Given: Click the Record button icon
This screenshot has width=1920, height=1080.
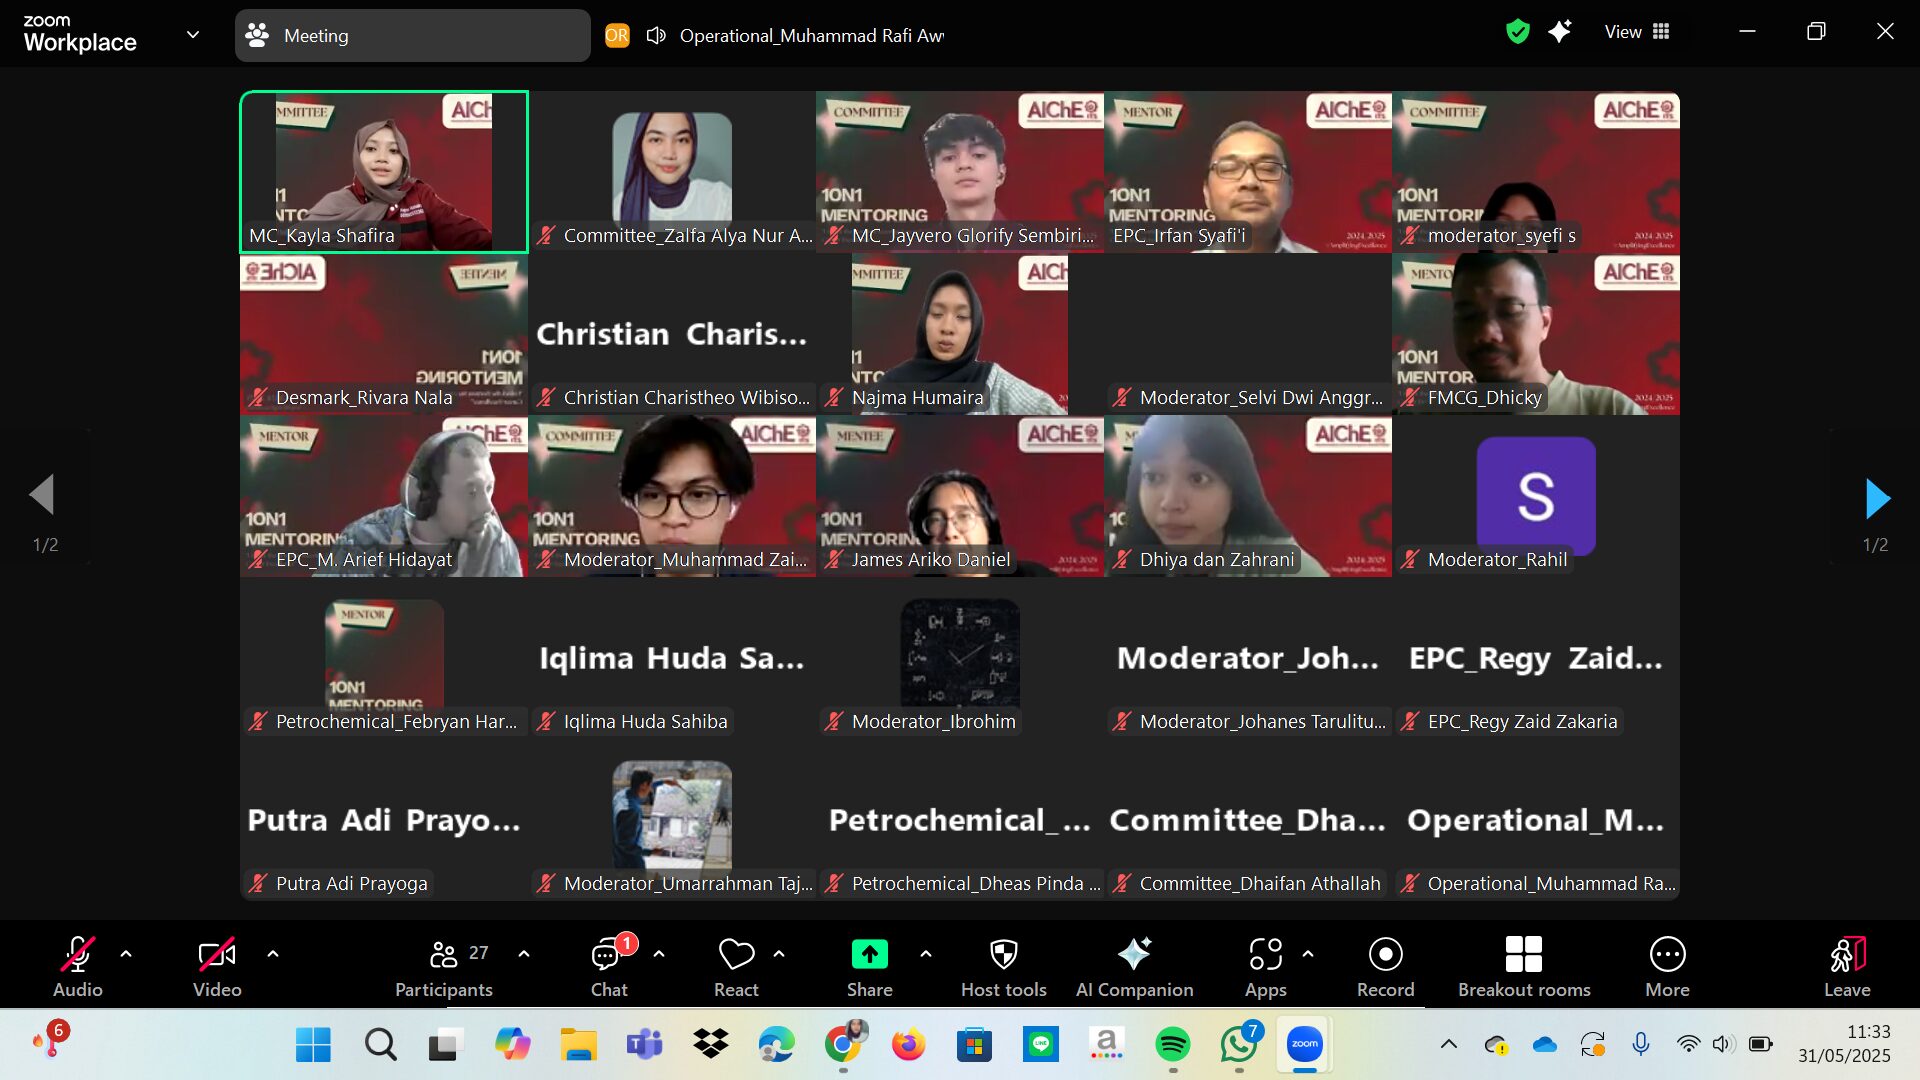Looking at the screenshot, I should 1385,955.
